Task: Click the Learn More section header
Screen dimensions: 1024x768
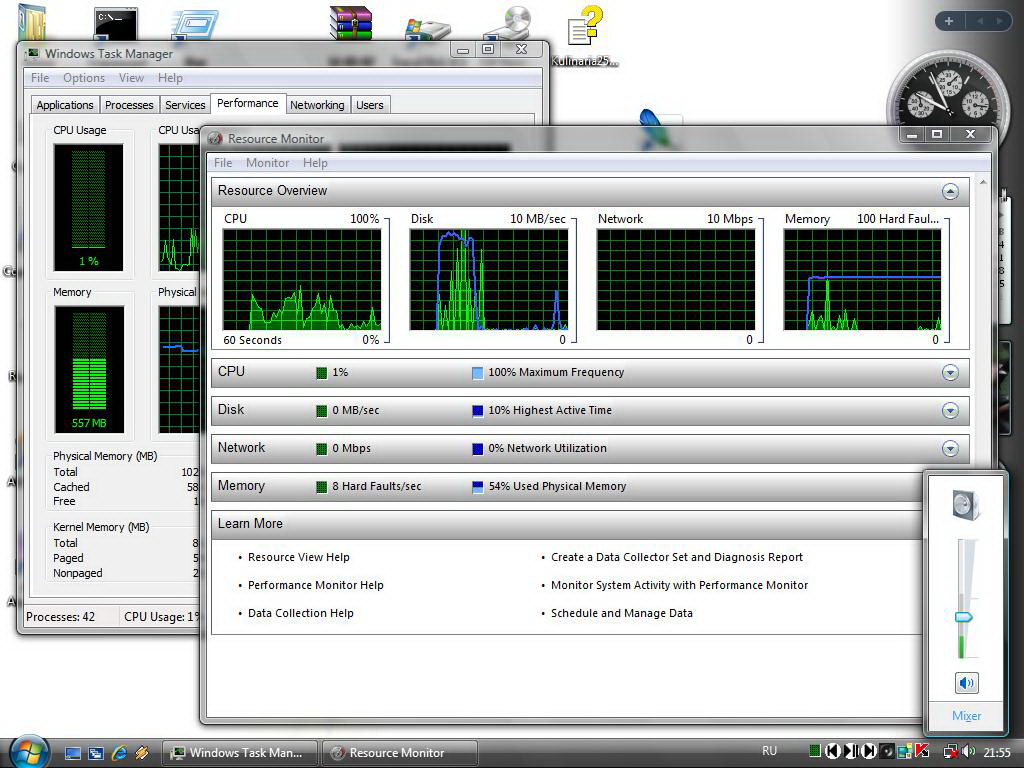Action: 567,524
